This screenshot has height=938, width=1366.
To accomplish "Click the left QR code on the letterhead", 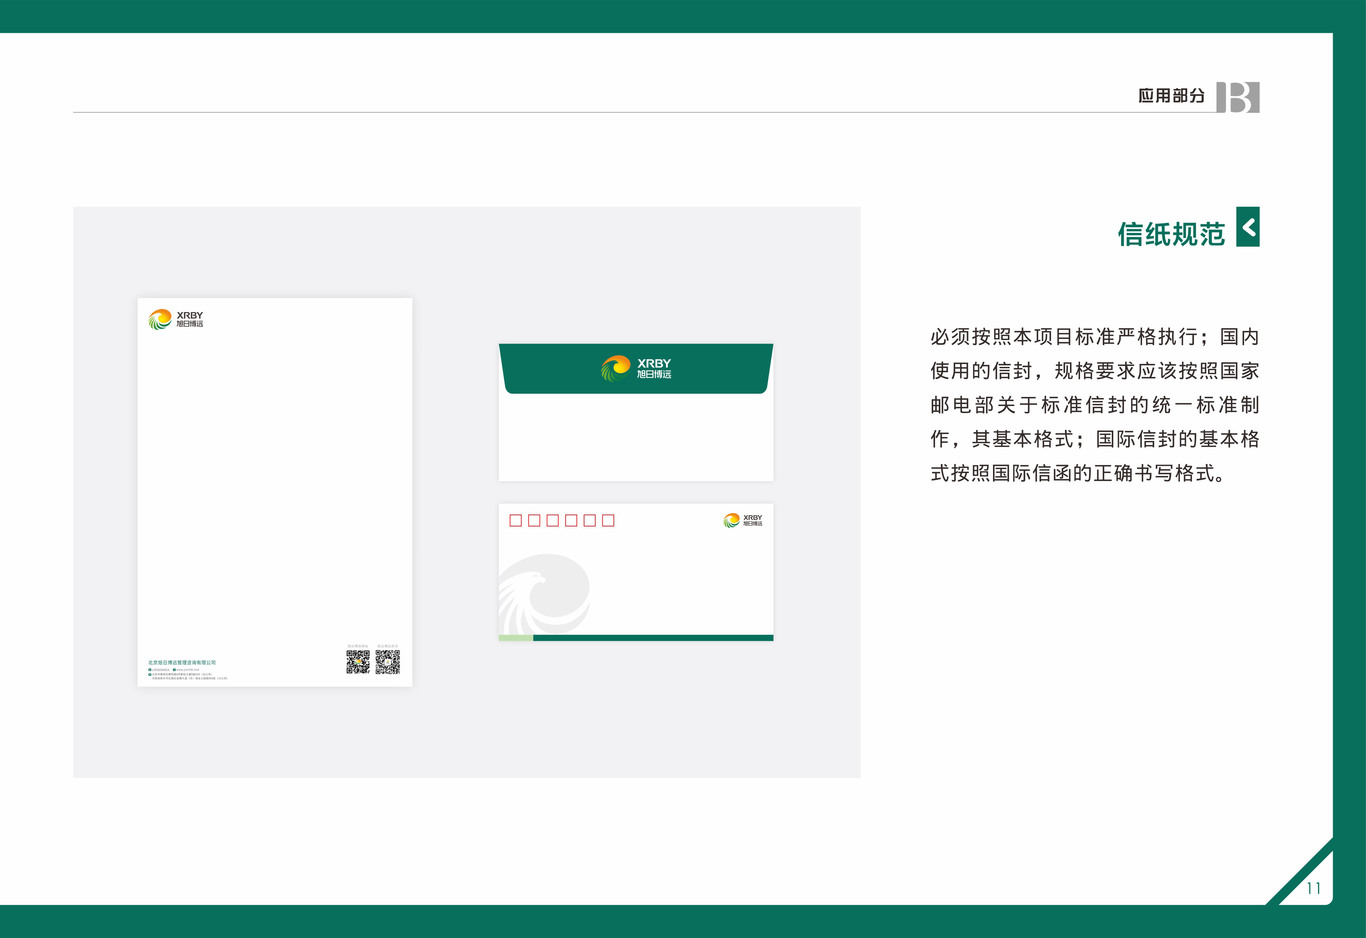I will [x=358, y=661].
